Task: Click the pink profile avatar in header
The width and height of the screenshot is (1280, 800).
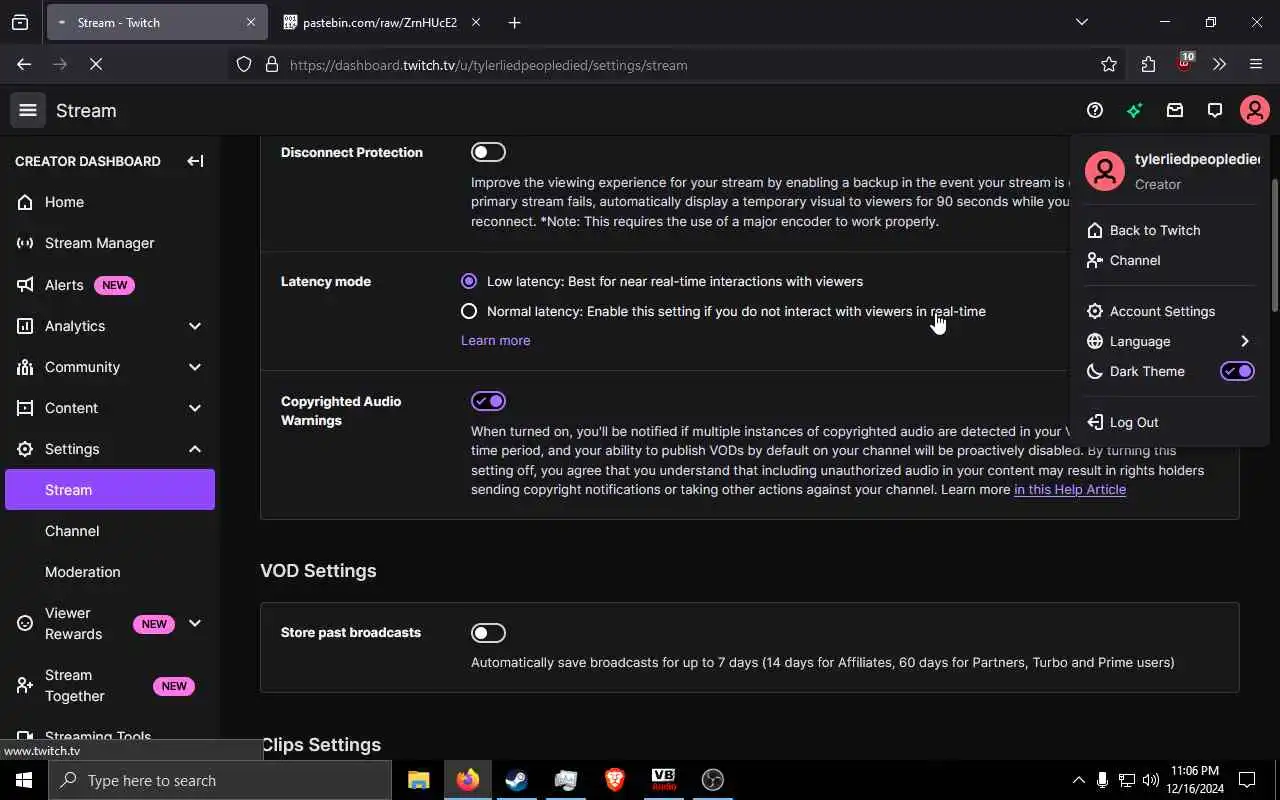Action: click(1255, 111)
